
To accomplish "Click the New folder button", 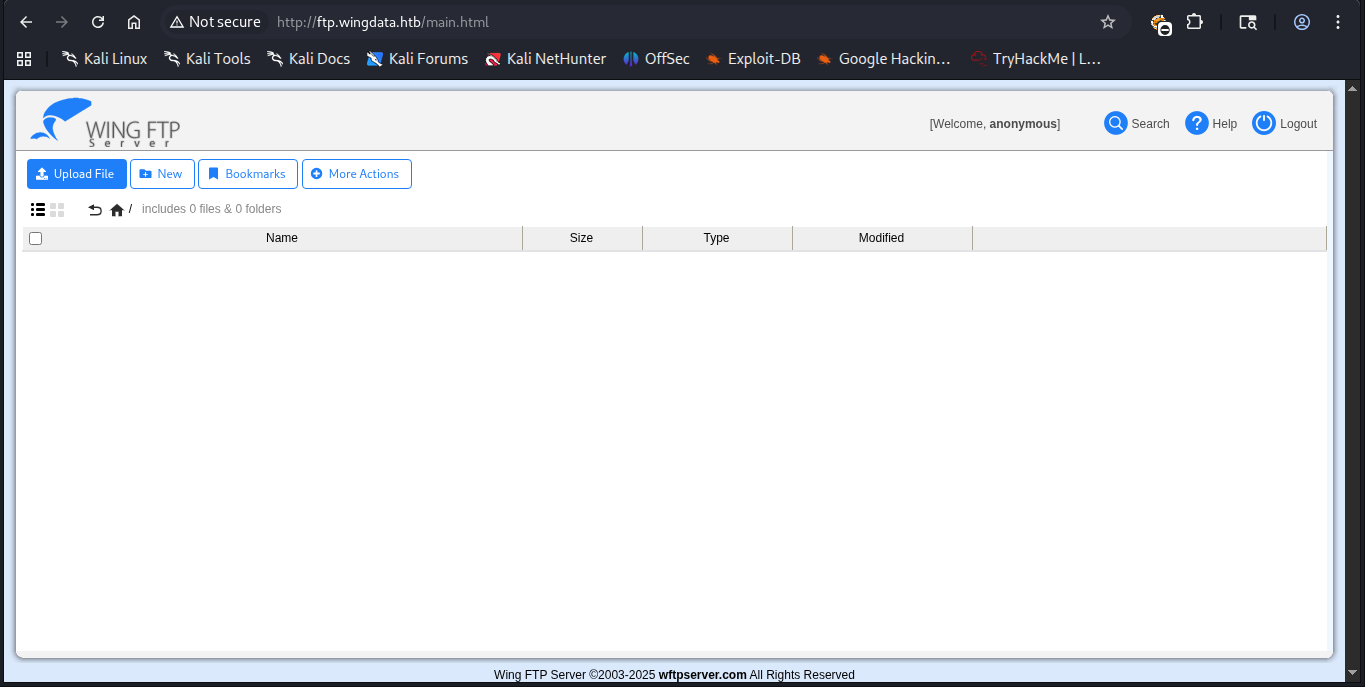I will point(162,174).
